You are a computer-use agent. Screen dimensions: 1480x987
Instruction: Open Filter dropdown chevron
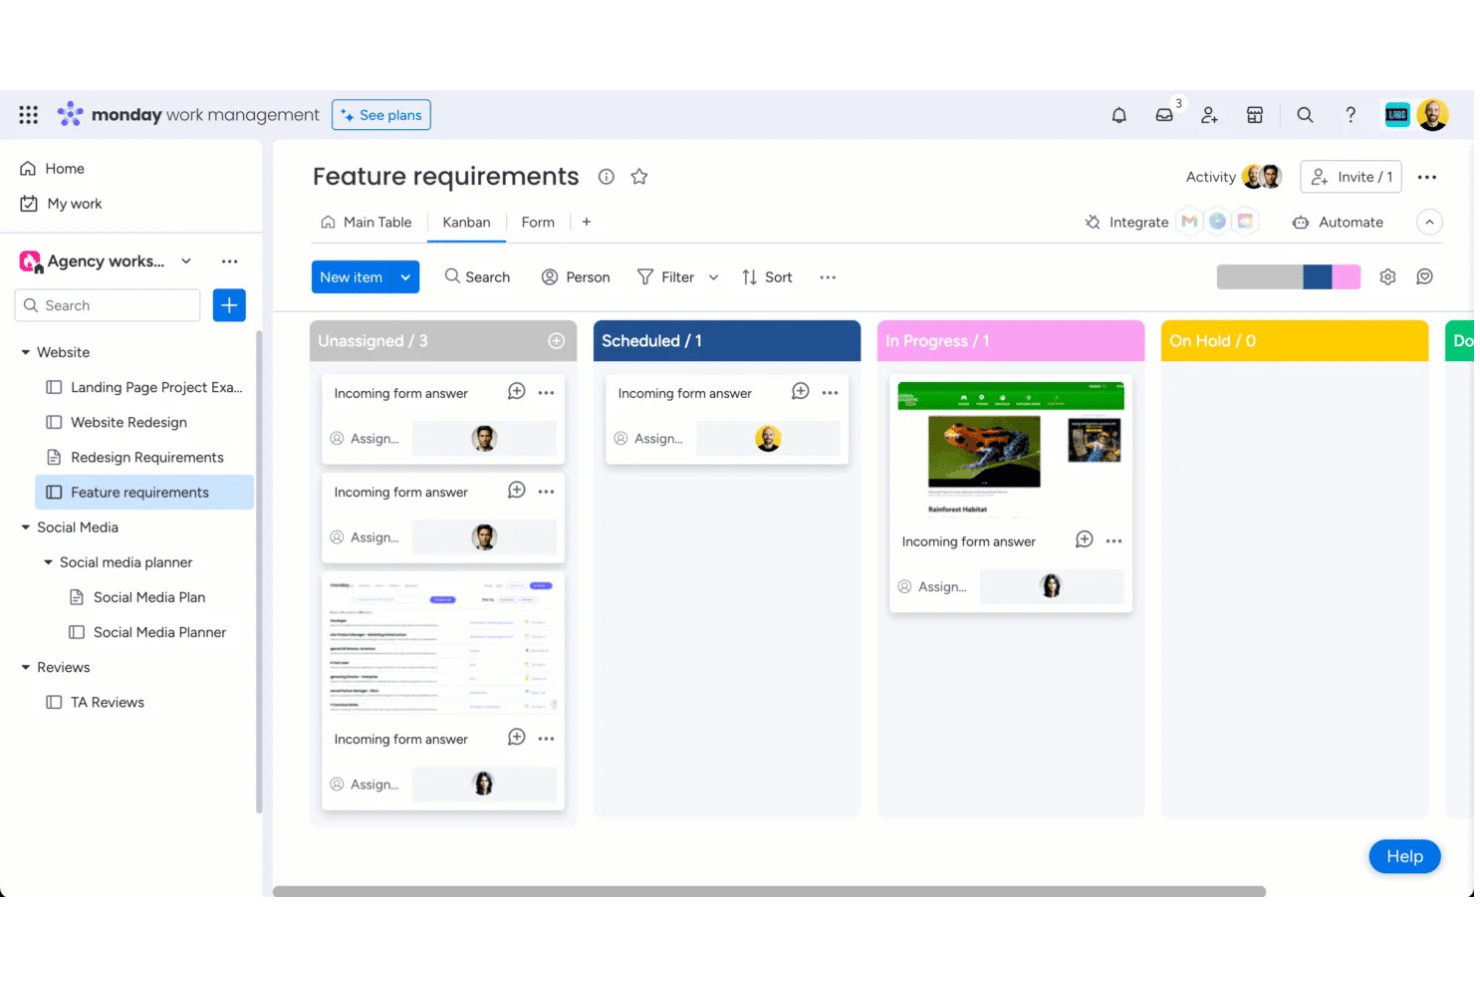(713, 277)
